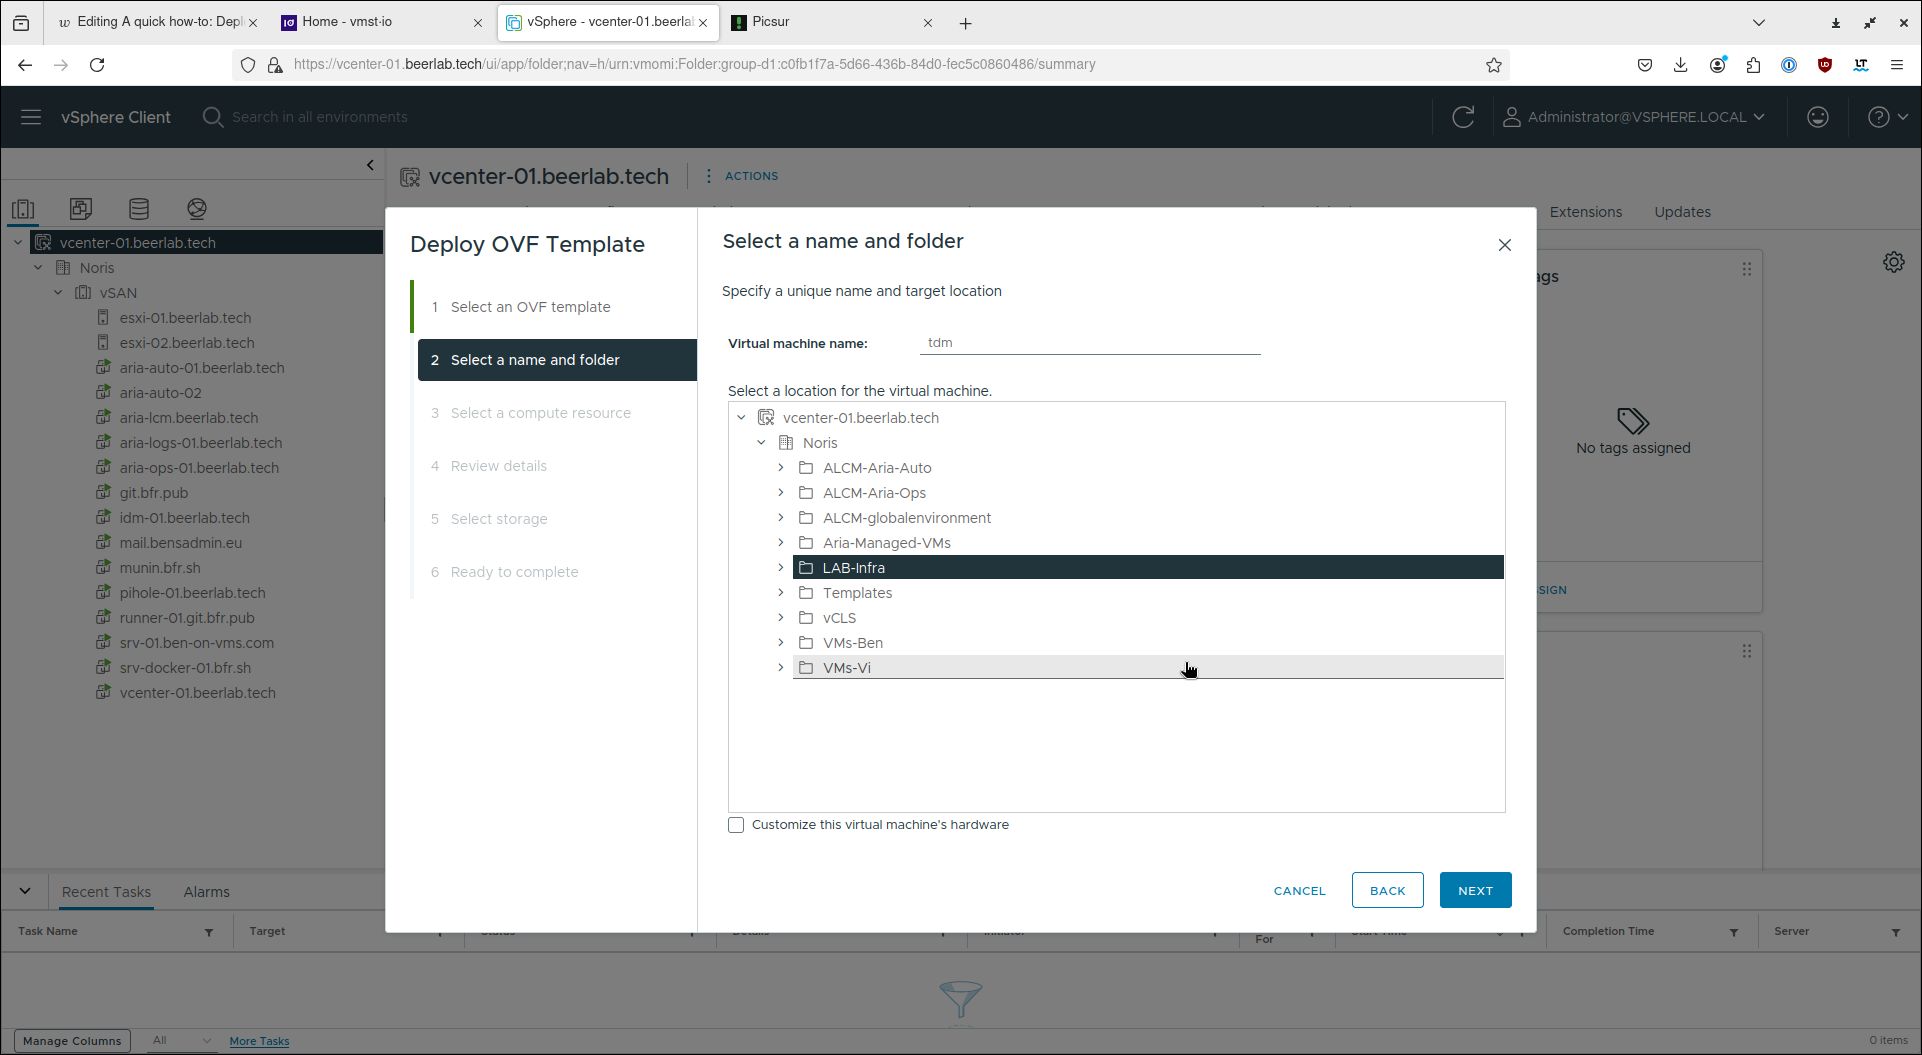Expand the Aria-Managed-VMs folder
Image resolution: width=1922 pixels, height=1055 pixels.
(781, 543)
